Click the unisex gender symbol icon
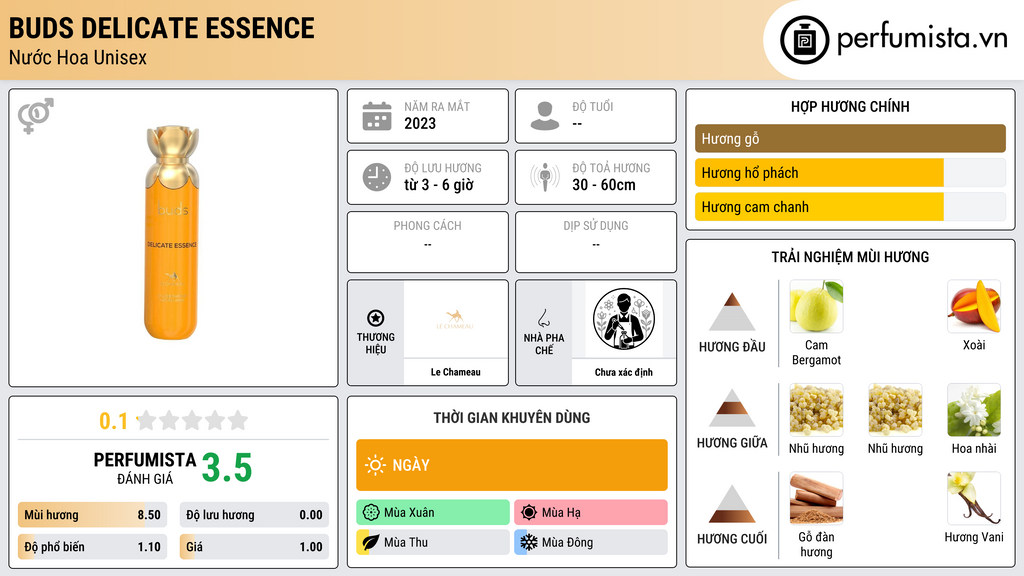This screenshot has width=1024, height=576. pyautogui.click(x=36, y=116)
